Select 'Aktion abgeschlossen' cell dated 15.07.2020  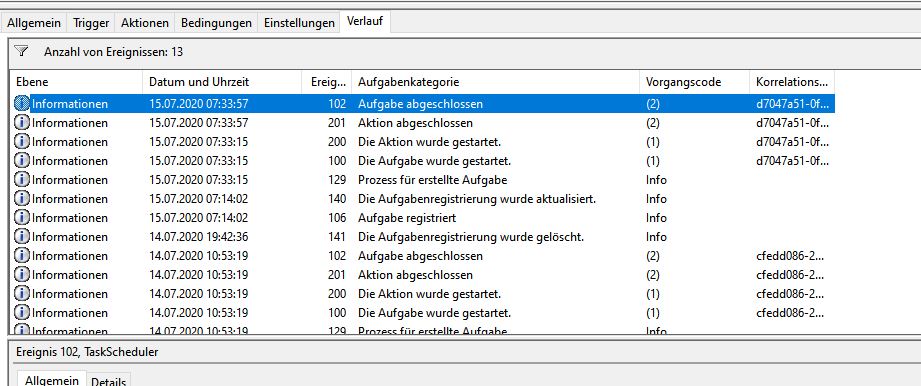415,123
